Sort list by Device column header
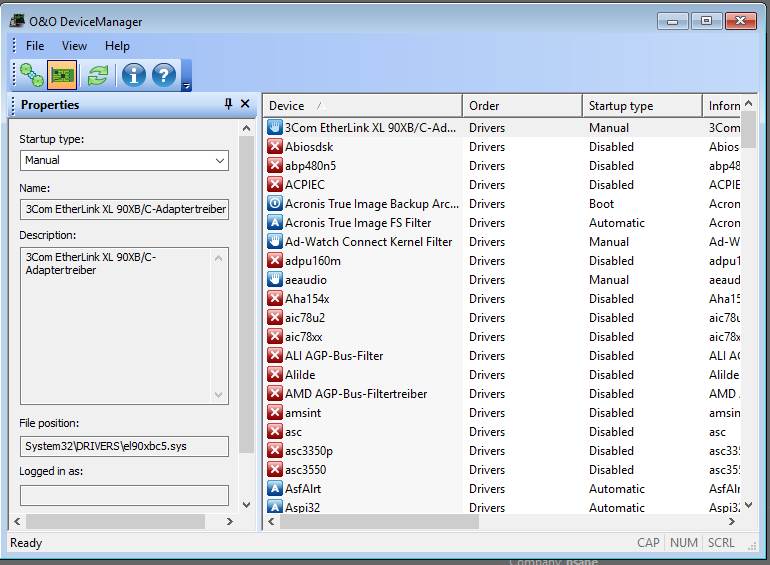The width and height of the screenshot is (770, 565). coord(362,106)
